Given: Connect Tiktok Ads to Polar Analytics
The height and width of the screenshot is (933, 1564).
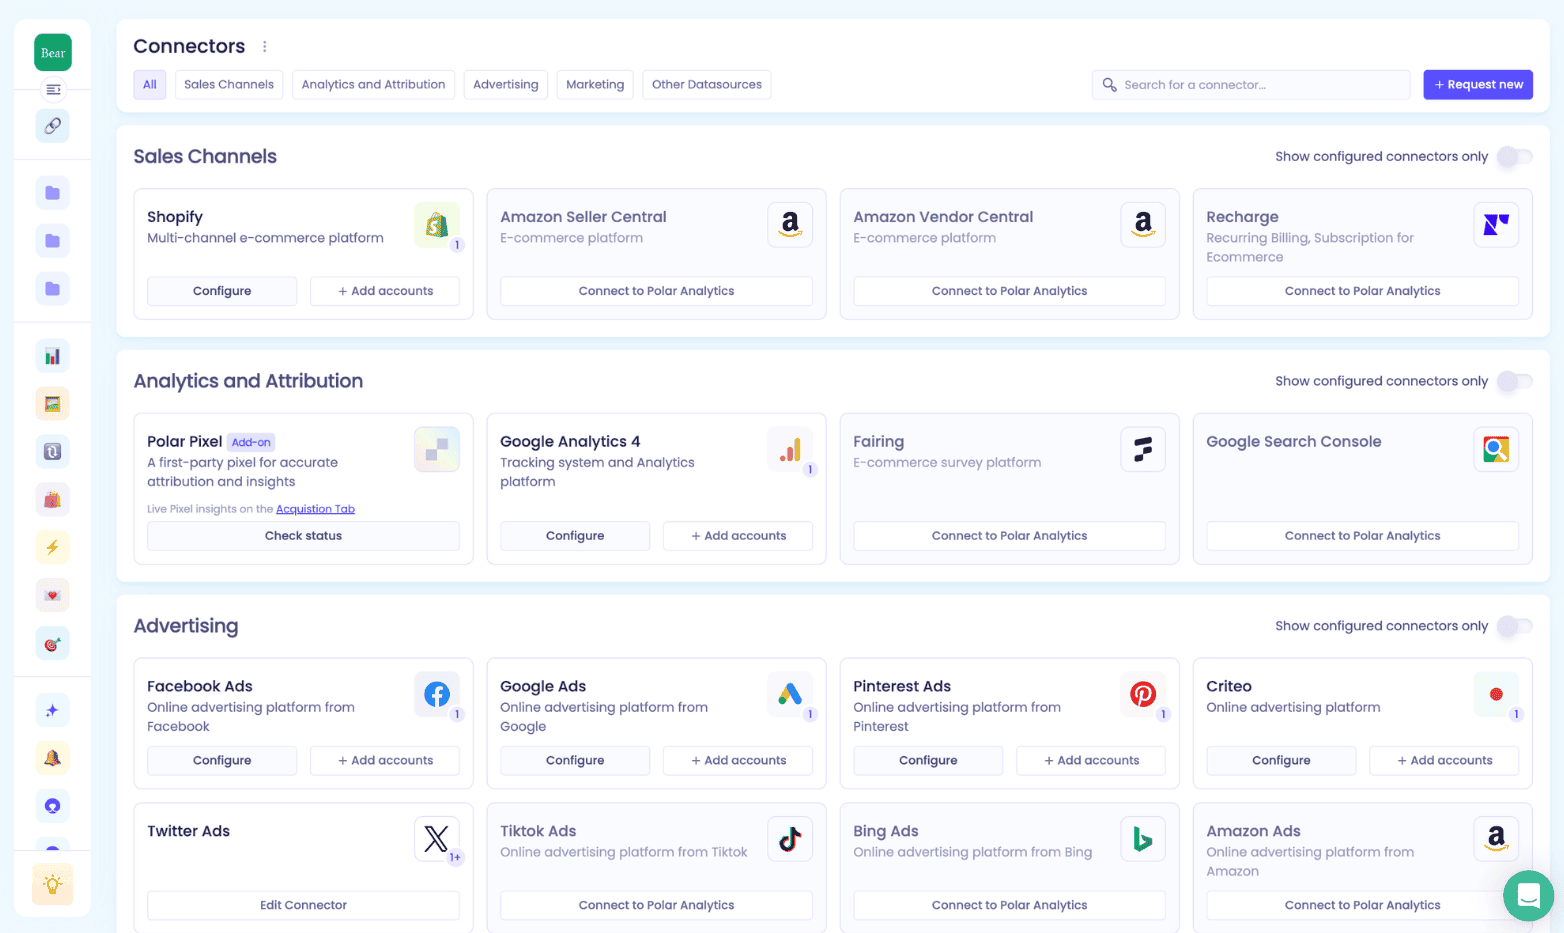Looking at the screenshot, I should click(x=656, y=905).
